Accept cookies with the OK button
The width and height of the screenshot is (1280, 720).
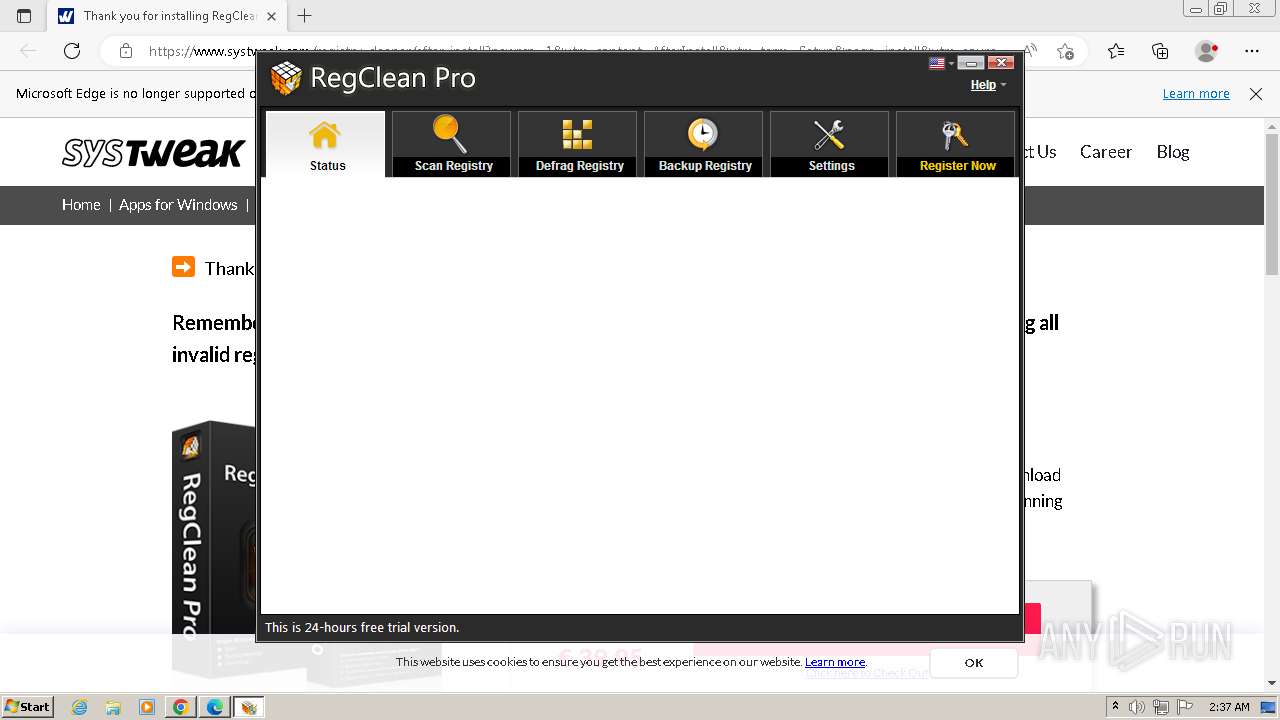point(974,663)
